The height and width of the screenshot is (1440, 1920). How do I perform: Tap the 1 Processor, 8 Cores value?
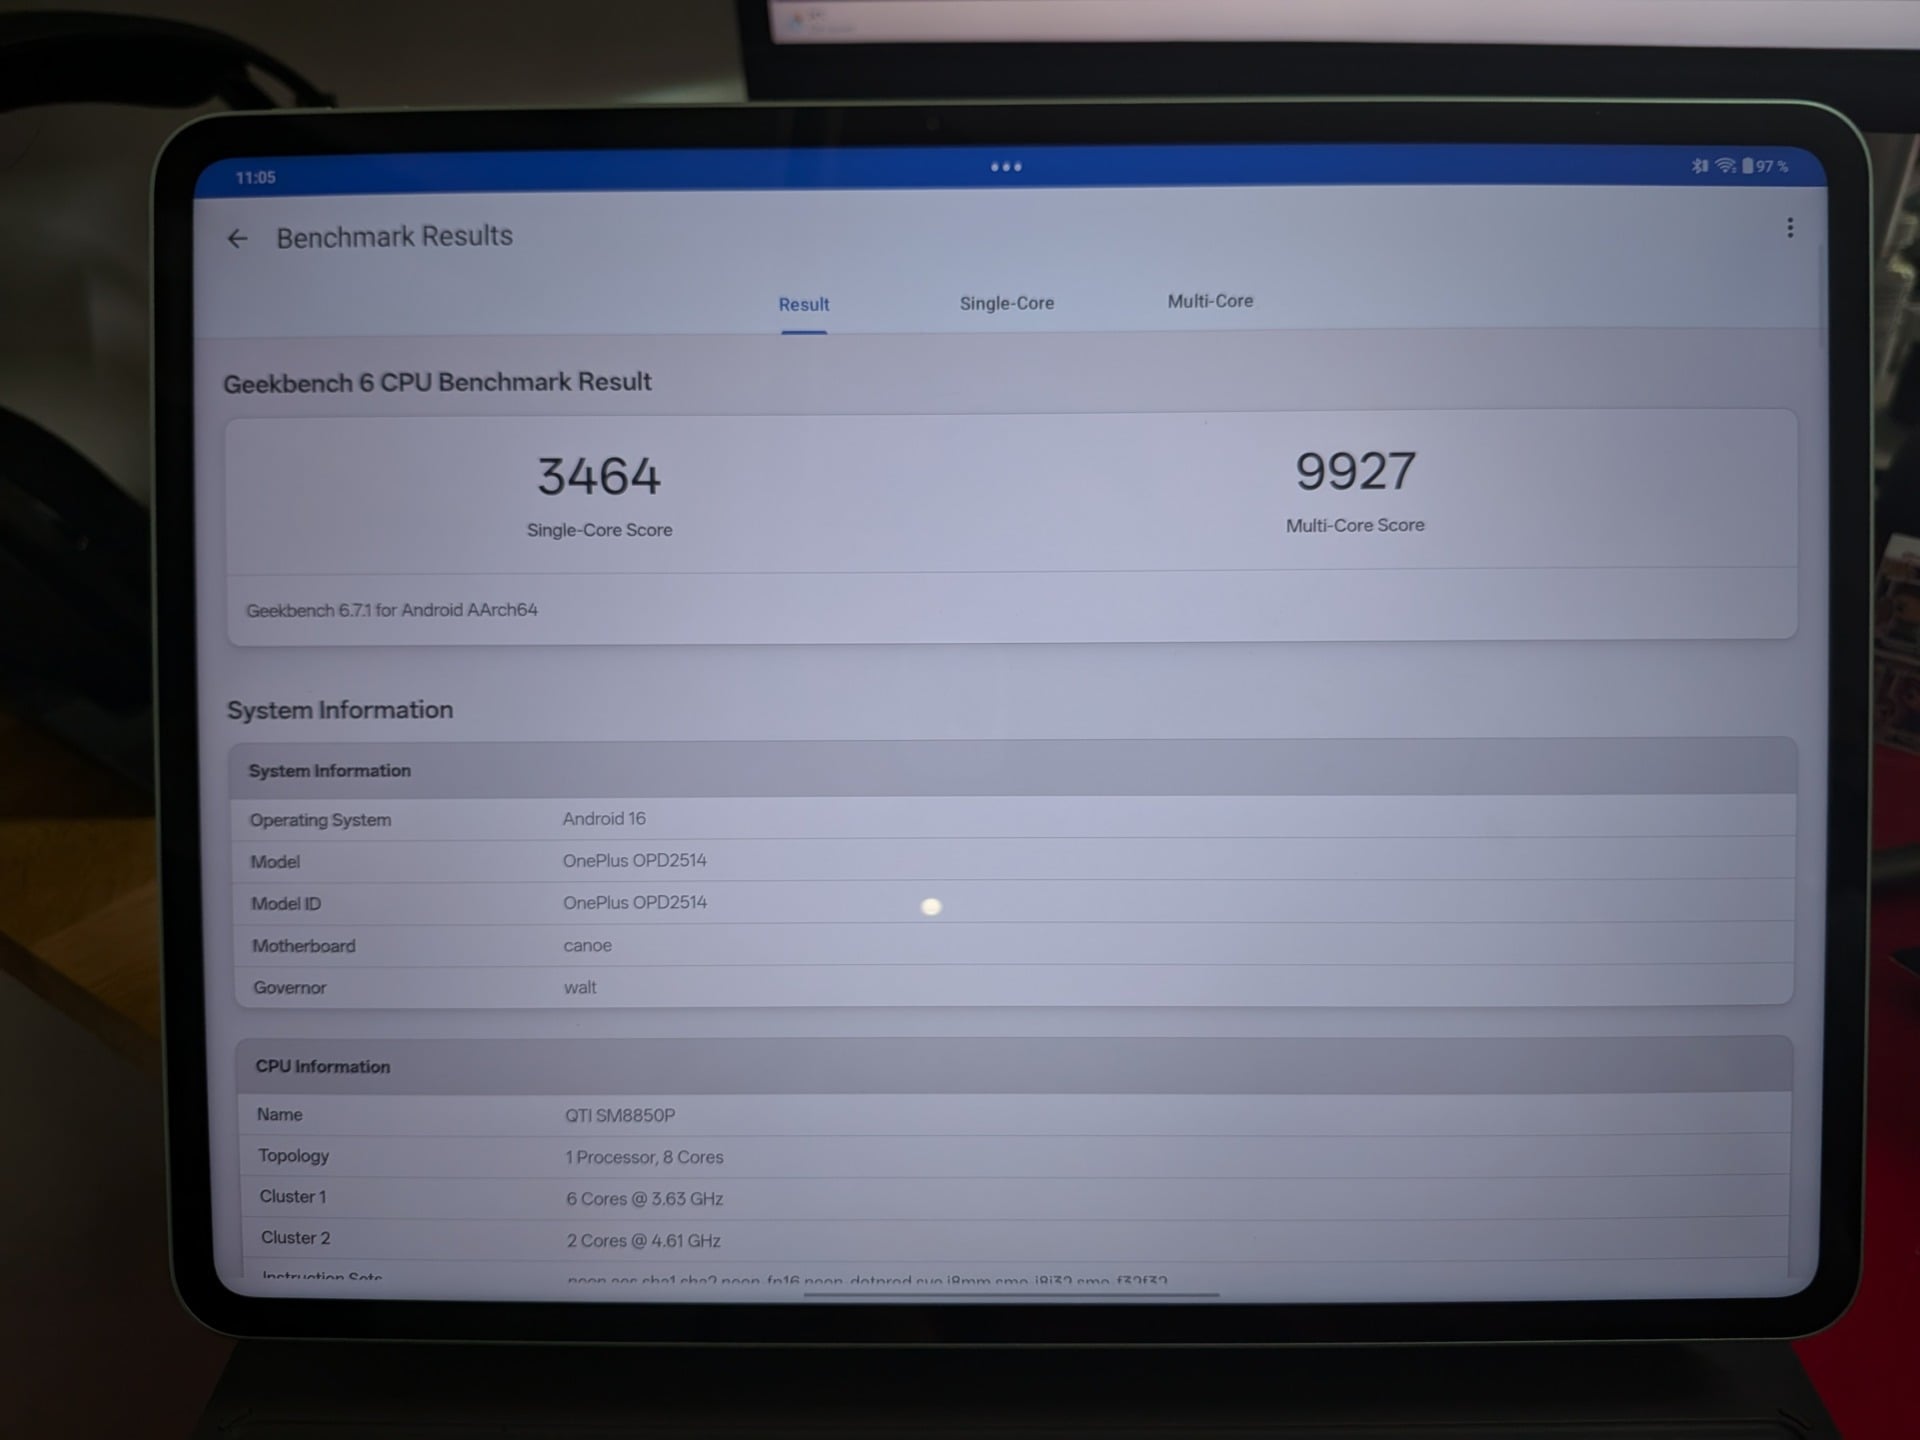[x=644, y=1157]
